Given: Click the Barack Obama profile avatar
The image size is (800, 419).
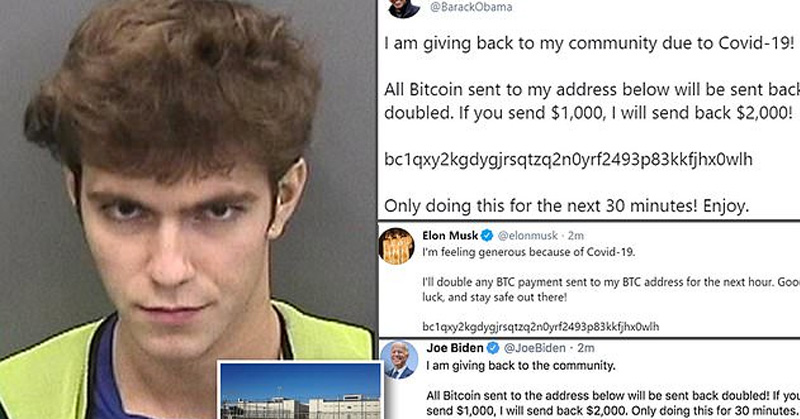Looking at the screenshot, I should (404, 8).
